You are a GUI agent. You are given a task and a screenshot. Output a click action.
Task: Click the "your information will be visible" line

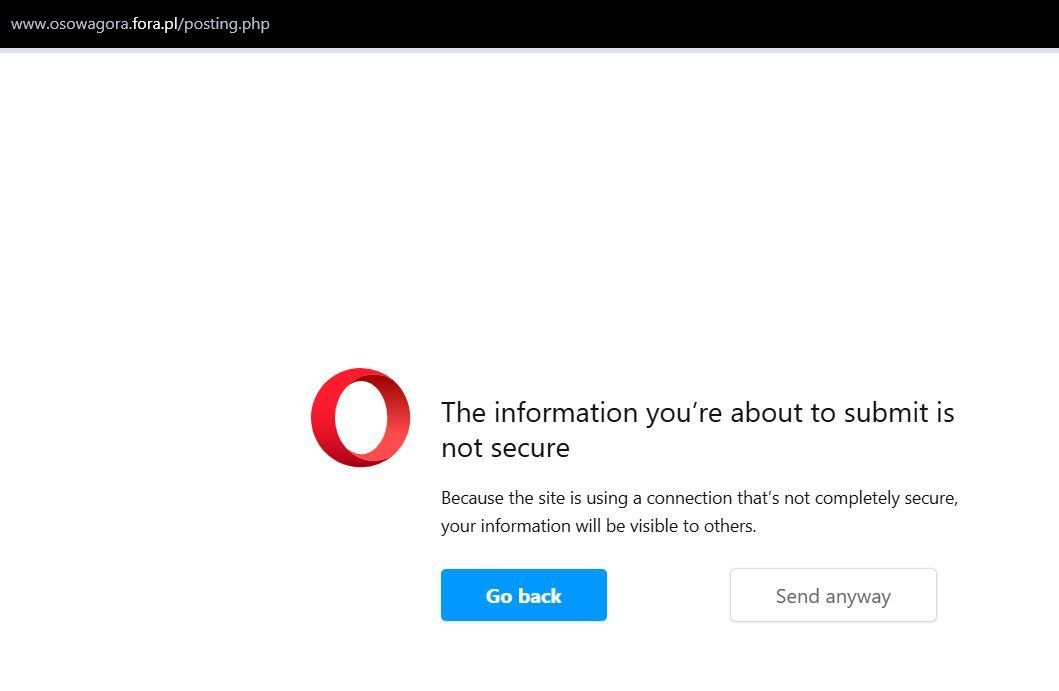pyautogui.click(x=598, y=526)
